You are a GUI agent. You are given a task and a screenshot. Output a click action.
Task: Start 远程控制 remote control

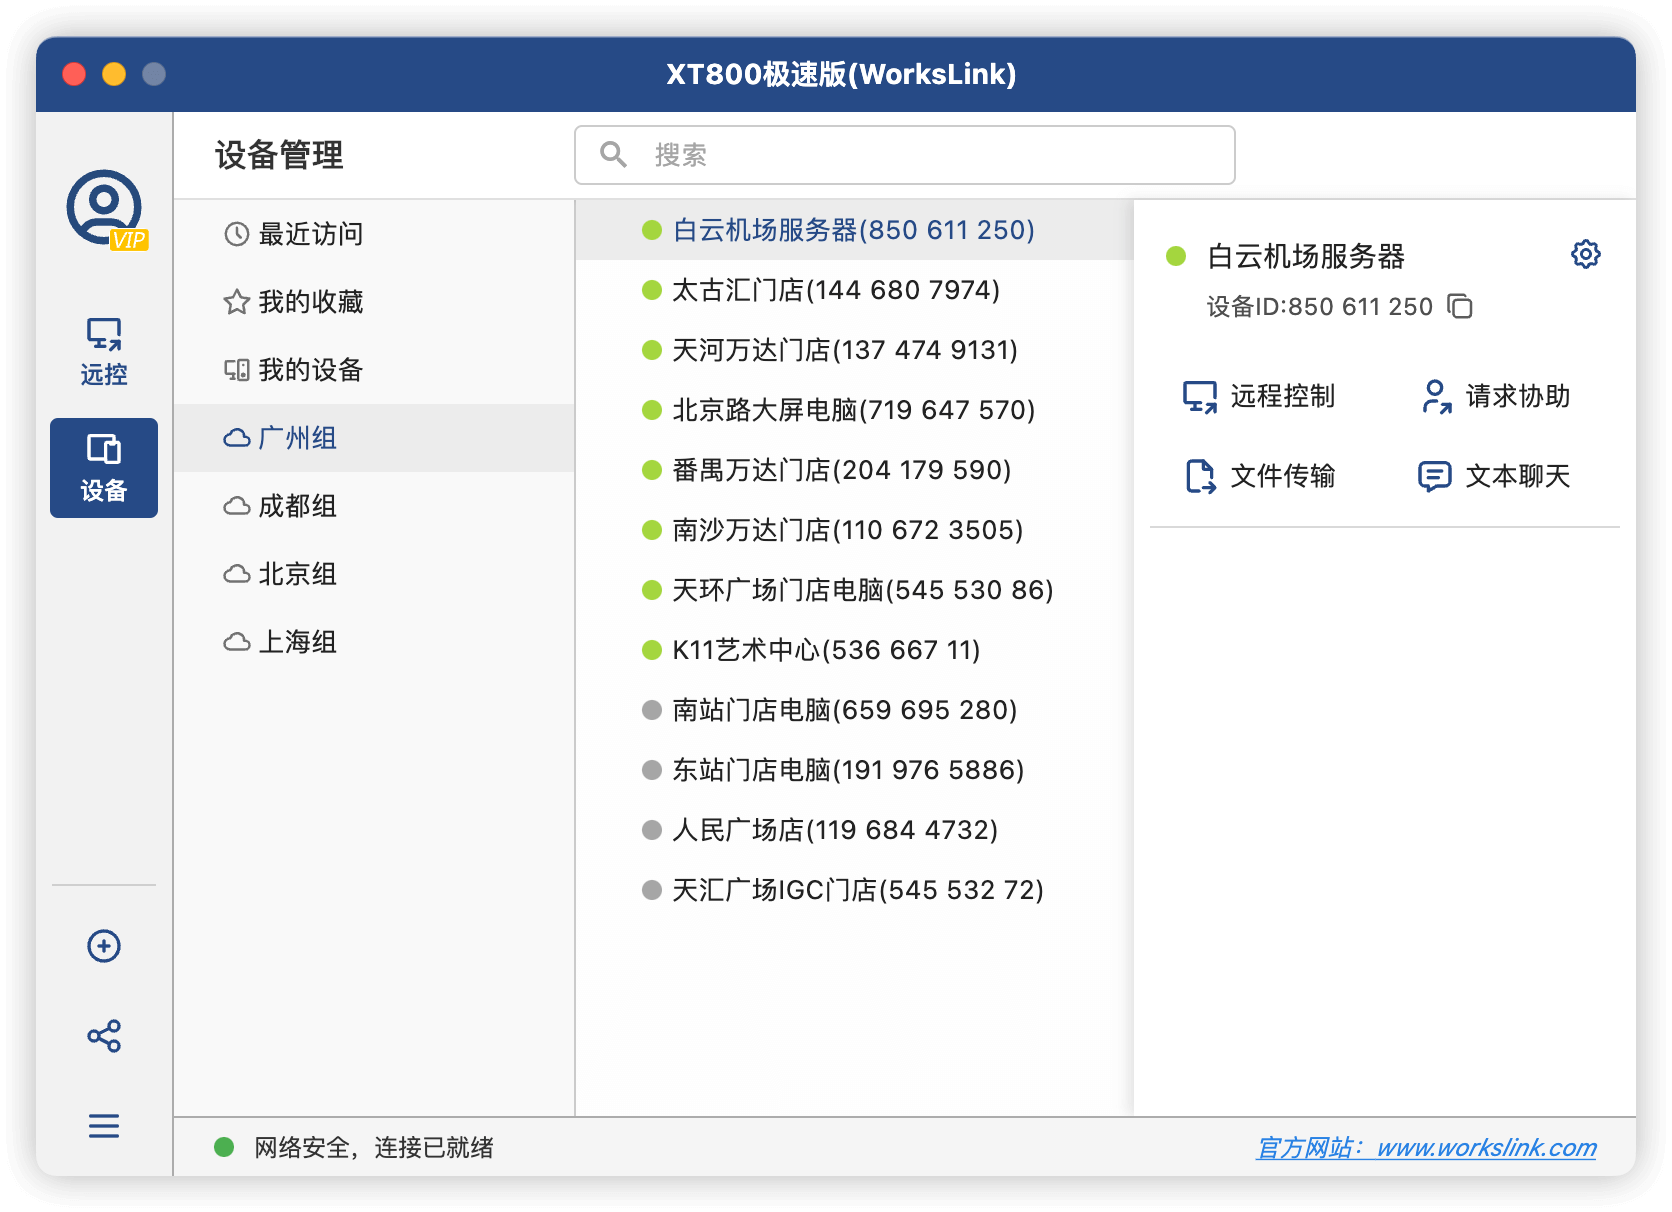[1259, 396]
